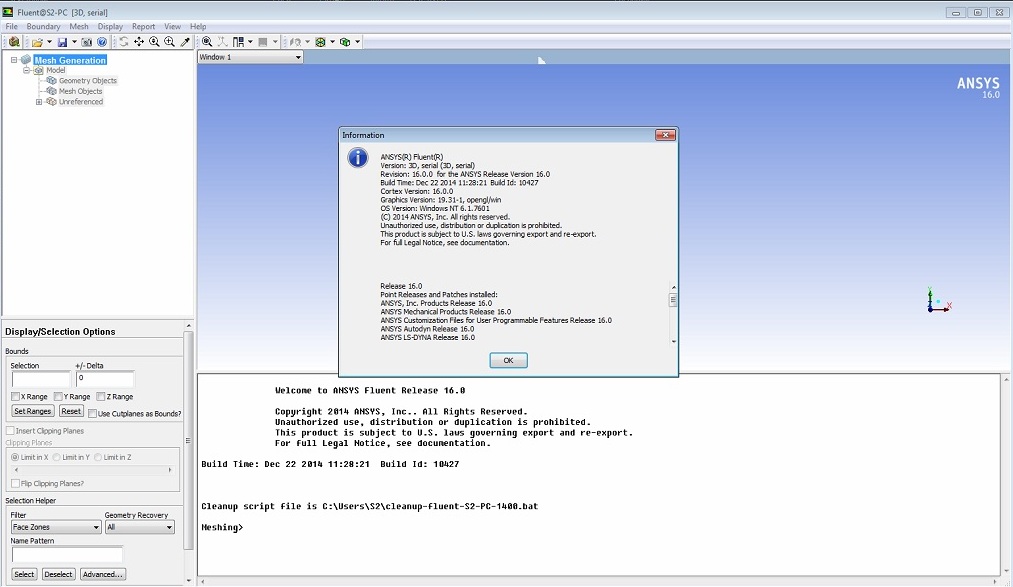
Task: Open the Filter Face Zones dropdown
Action: (x=56, y=527)
